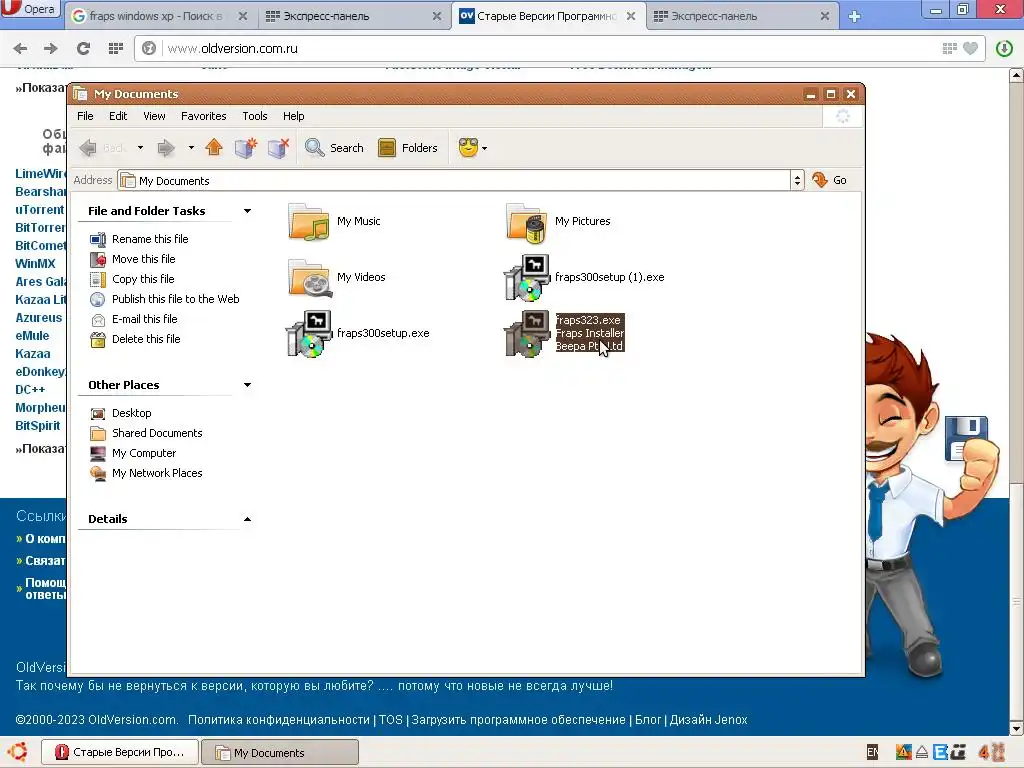This screenshot has width=1024, height=768.
Task: Open the Back history dropdown arrow
Action: 140,148
